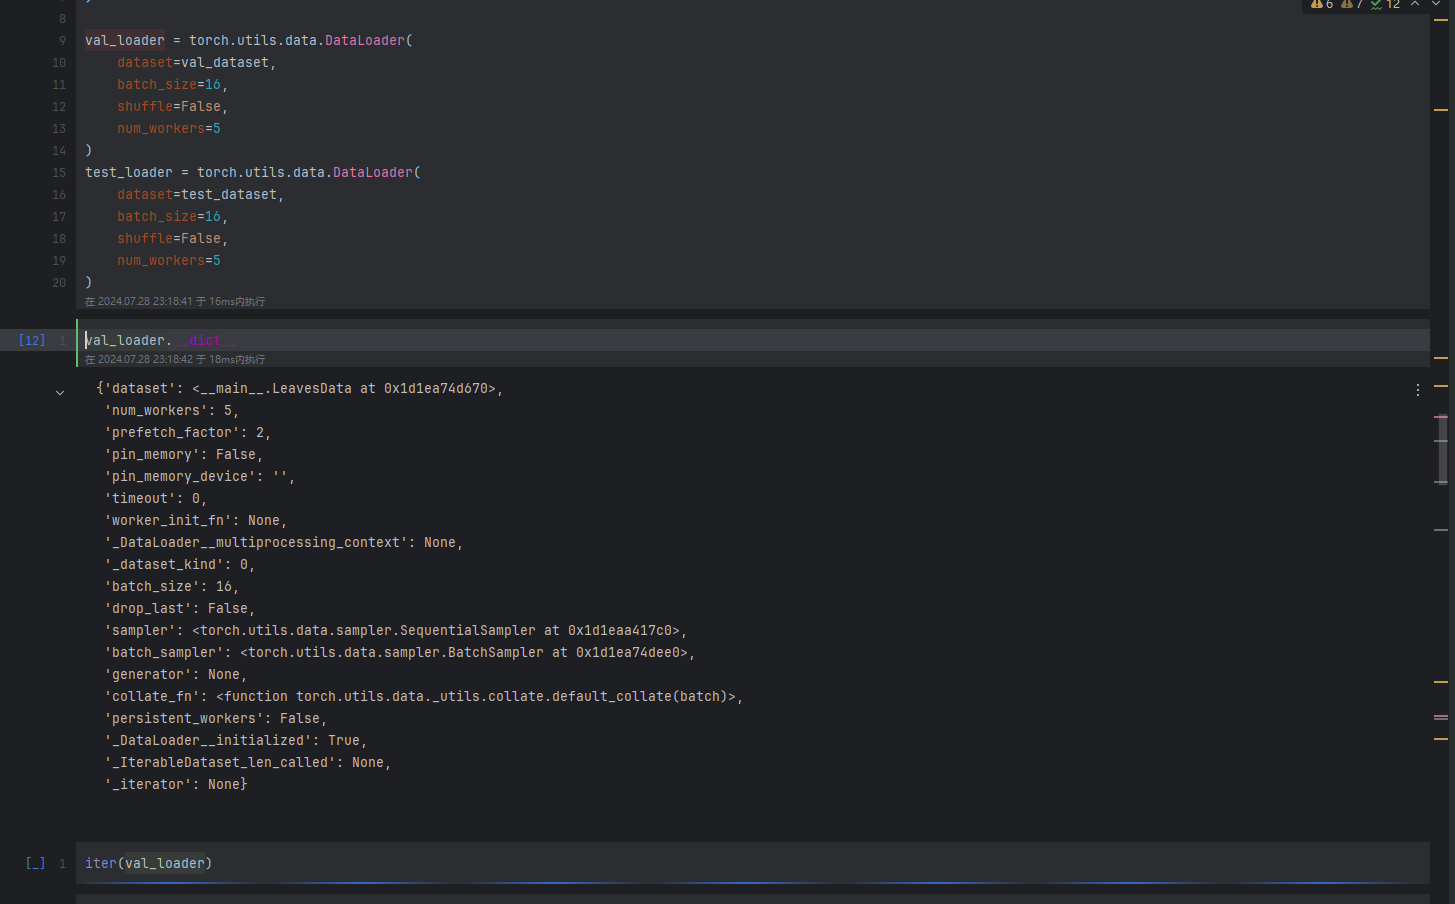Jump to next highlighted error with down arrow
The width and height of the screenshot is (1455, 904).
pos(1436,4)
